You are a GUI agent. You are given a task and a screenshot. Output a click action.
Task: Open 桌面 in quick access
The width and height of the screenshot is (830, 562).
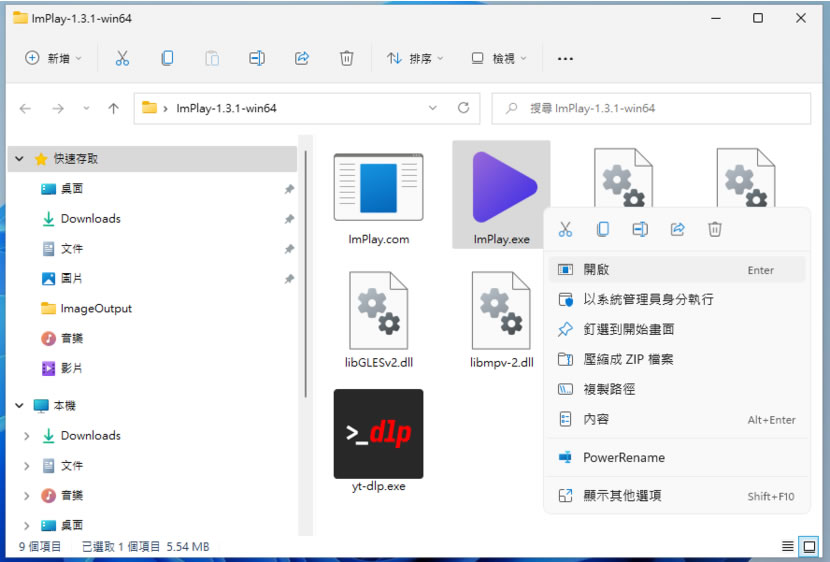point(62,188)
